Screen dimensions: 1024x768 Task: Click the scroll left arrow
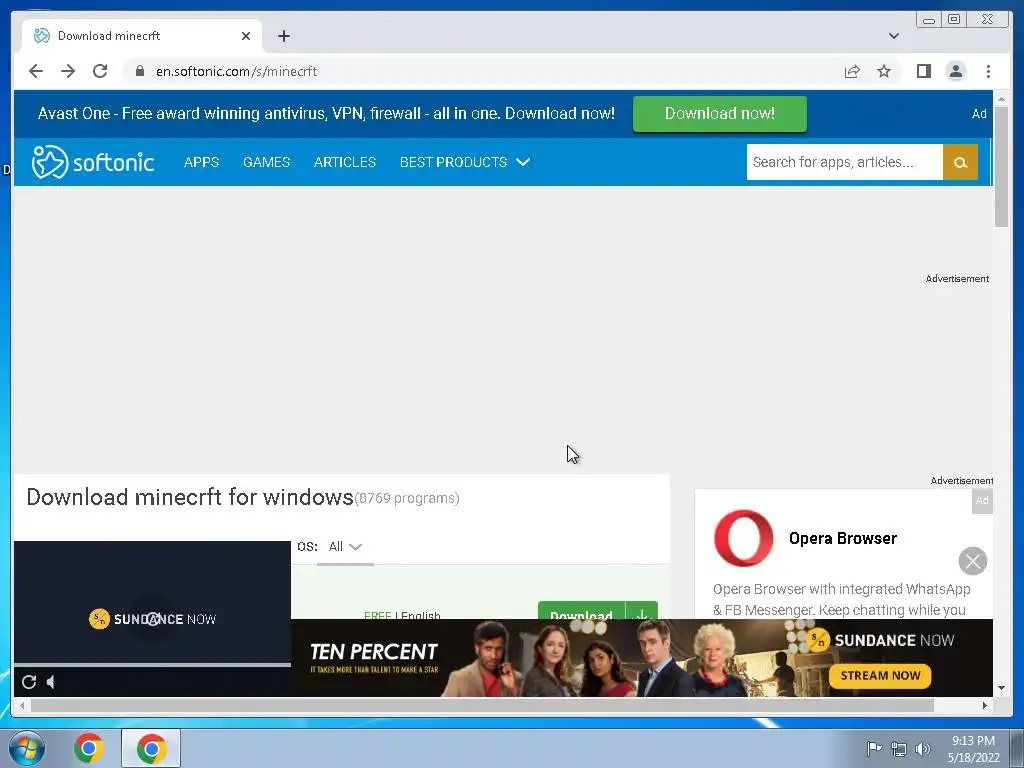click(22, 705)
